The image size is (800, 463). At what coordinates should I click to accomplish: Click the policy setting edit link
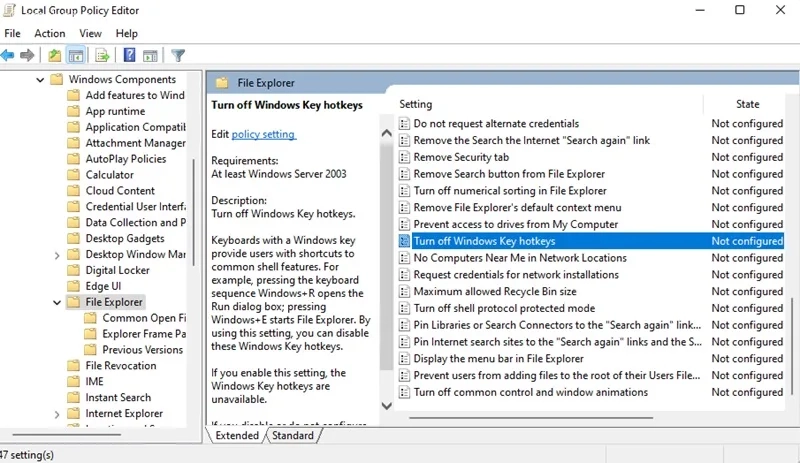[x=263, y=134]
